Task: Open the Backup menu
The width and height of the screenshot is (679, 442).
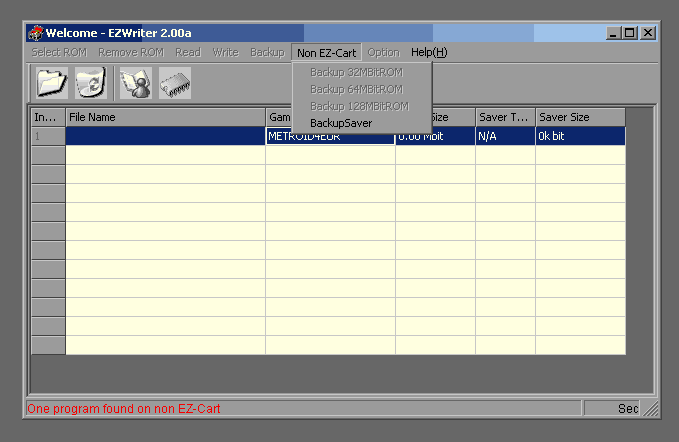Action: coord(267,52)
